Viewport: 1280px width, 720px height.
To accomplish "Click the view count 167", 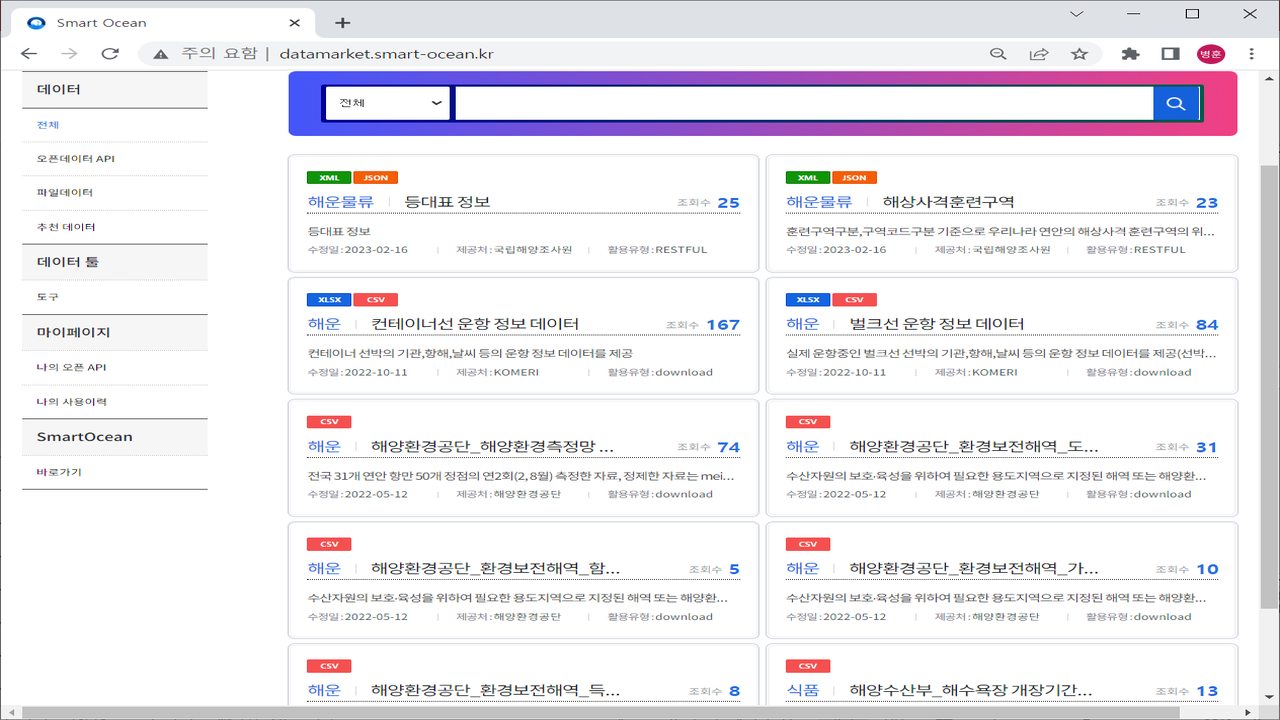I will point(723,325).
